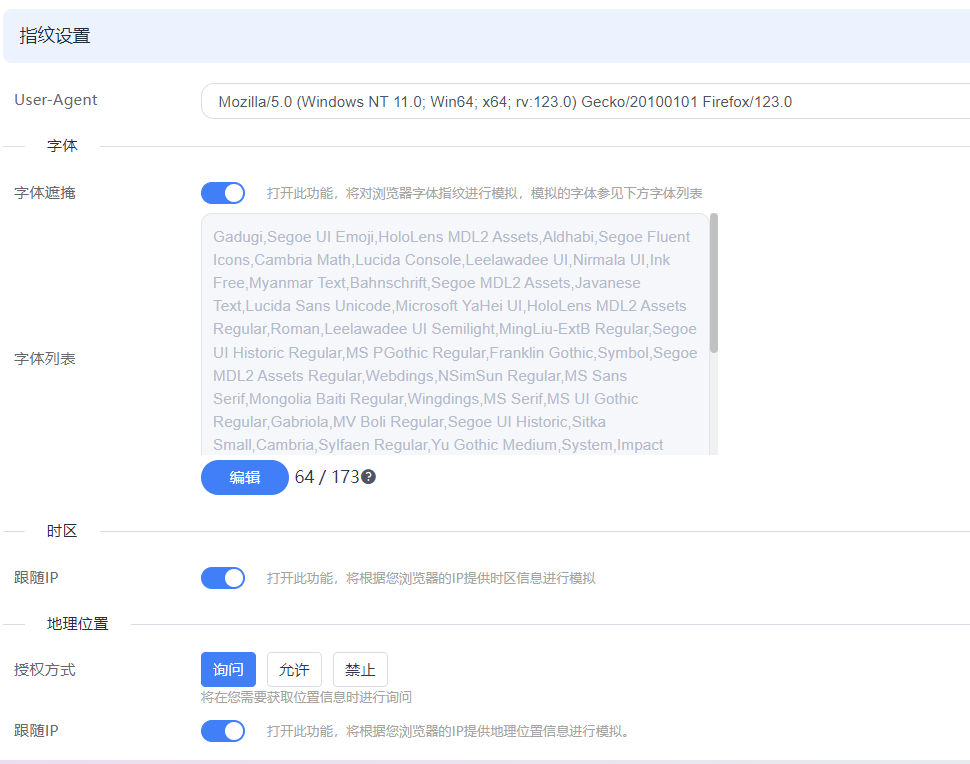The width and height of the screenshot is (970, 764).
Task: Click the font list text area
Action: [455, 334]
